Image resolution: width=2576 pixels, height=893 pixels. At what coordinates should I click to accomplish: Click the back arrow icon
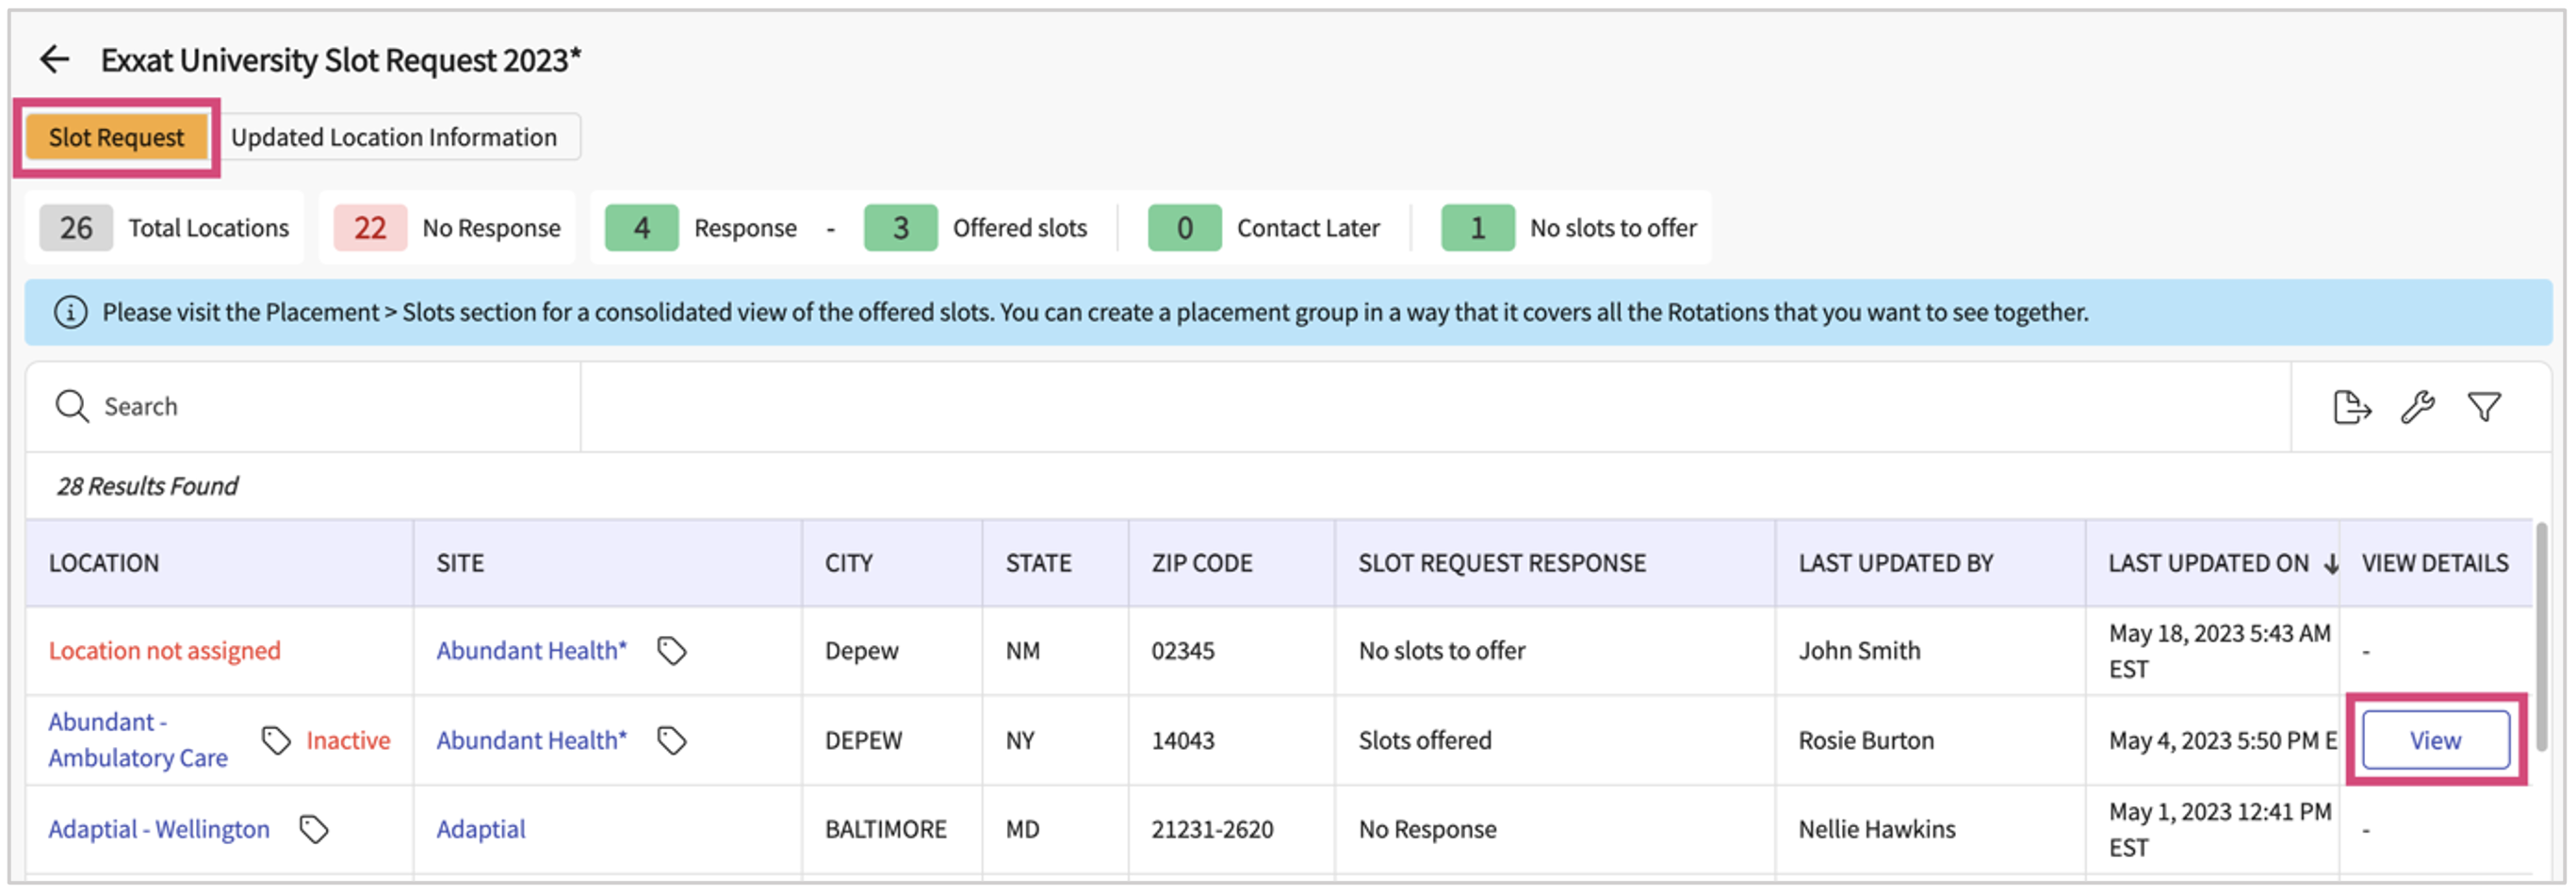54,60
